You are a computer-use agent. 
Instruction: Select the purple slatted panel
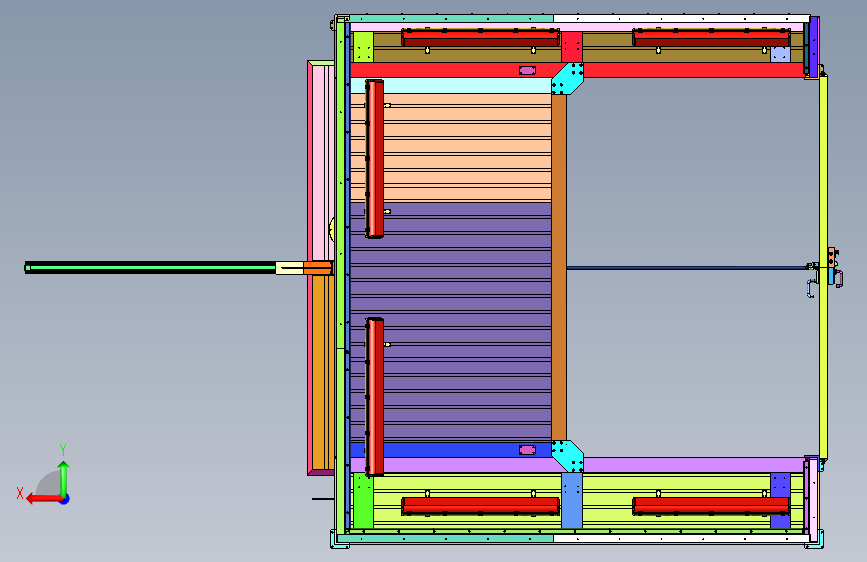coord(451,322)
